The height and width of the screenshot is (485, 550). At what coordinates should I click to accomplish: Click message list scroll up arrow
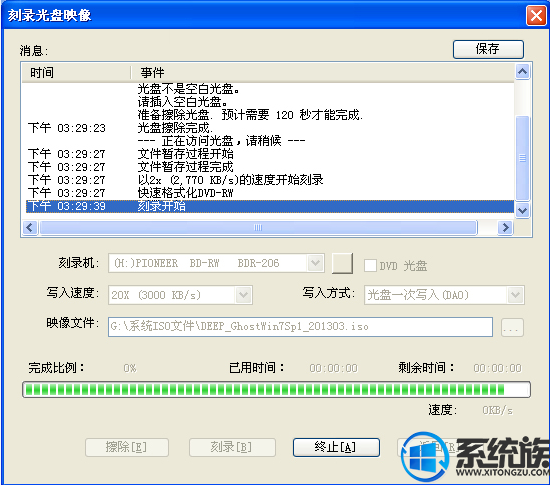[522, 72]
